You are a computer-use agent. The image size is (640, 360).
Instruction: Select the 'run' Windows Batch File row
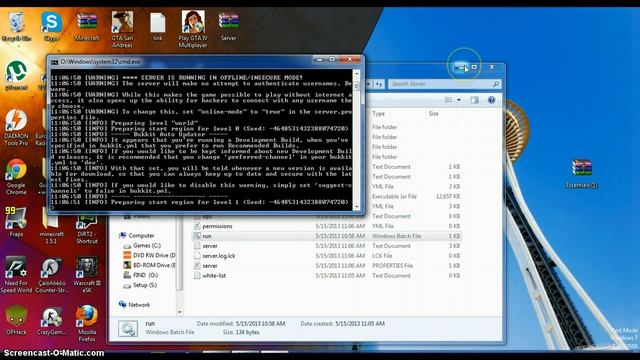pos(327,236)
